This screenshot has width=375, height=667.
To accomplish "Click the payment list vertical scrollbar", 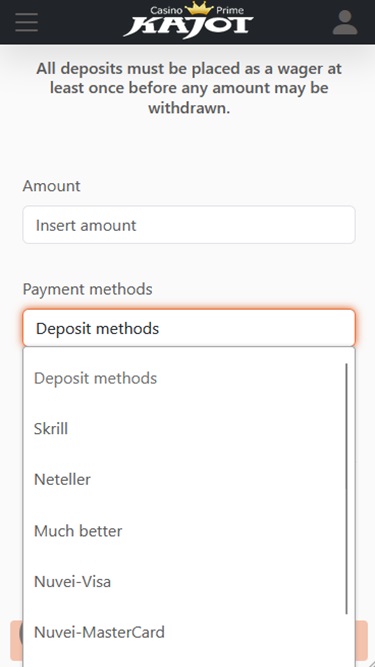I will [x=347, y=488].
